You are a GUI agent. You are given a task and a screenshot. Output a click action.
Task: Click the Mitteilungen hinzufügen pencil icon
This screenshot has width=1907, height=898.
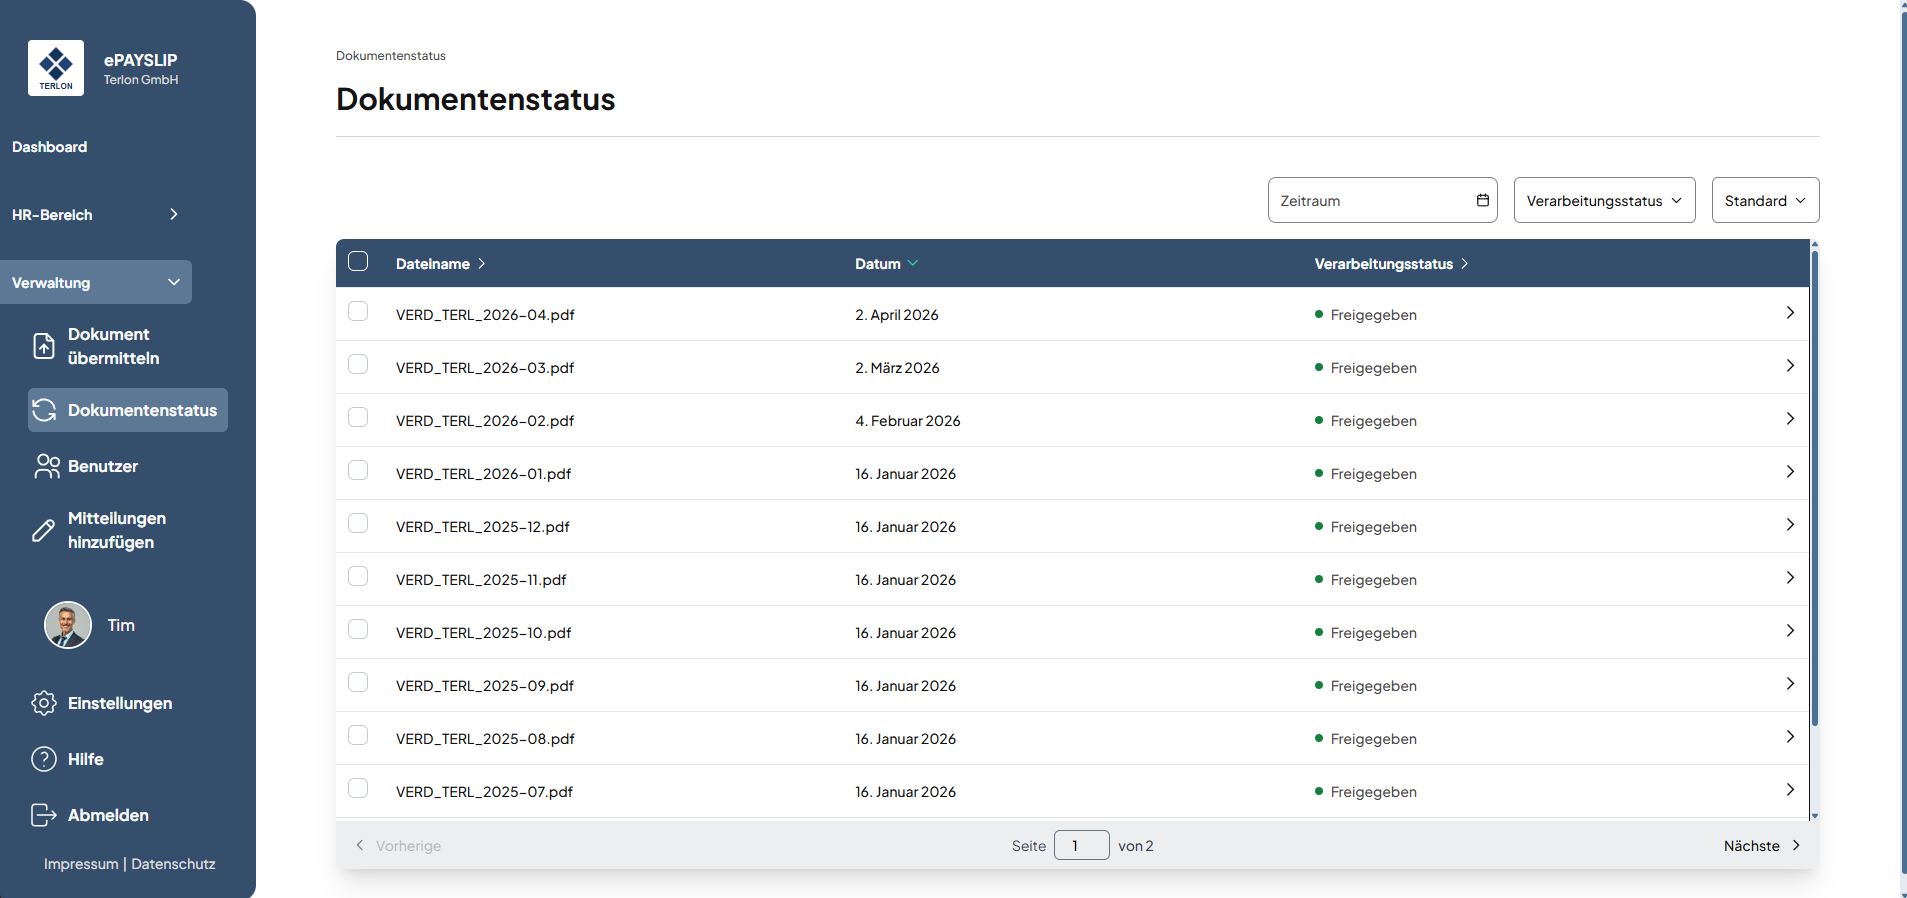(44, 530)
